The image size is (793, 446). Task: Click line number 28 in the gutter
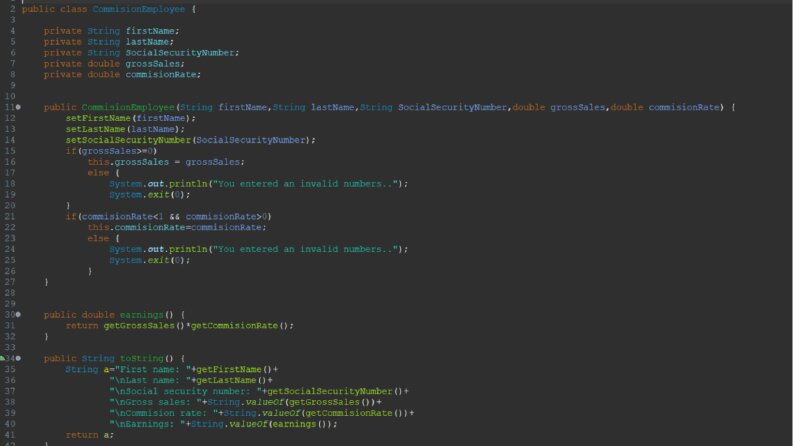click(x=10, y=293)
